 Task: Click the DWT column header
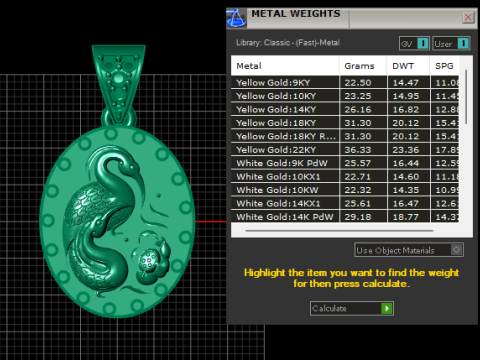tap(408, 66)
